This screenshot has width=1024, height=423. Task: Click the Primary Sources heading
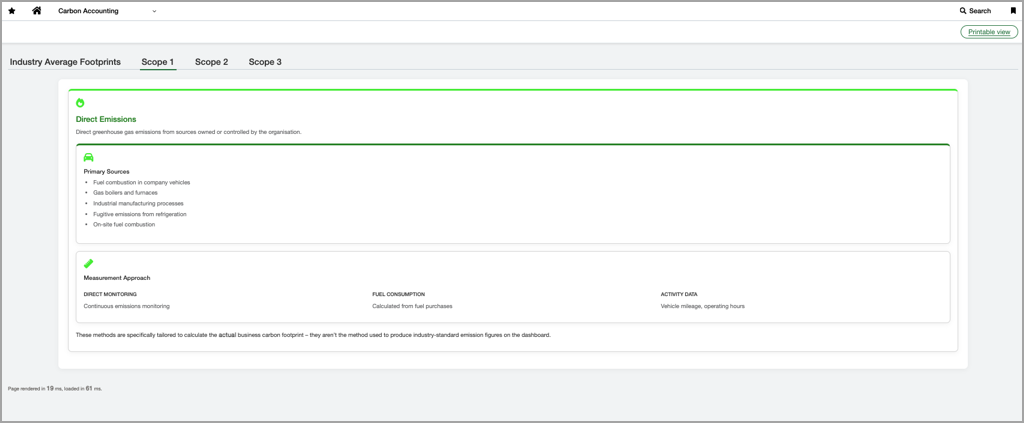[106, 172]
